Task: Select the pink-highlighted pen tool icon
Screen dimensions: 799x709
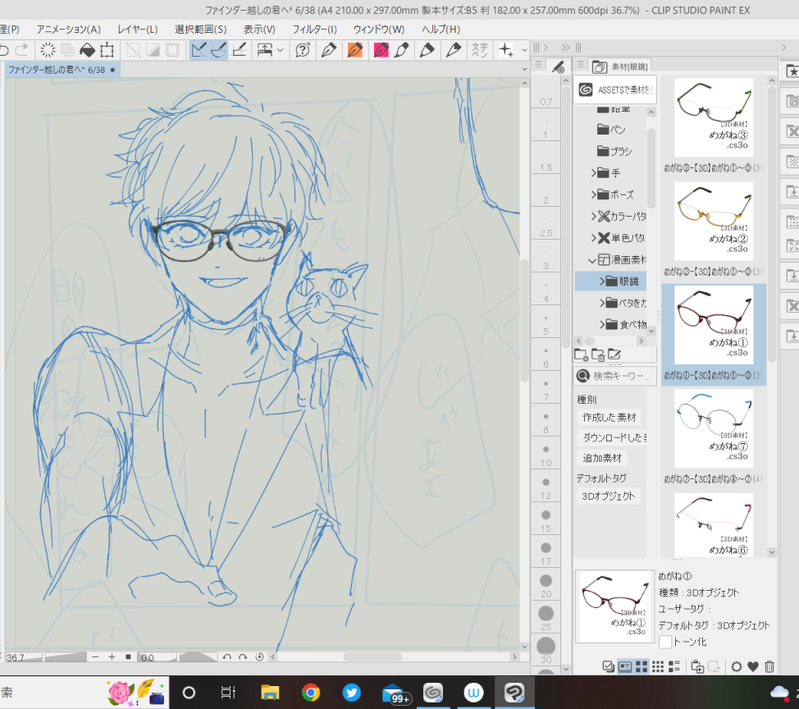Action: [381, 50]
